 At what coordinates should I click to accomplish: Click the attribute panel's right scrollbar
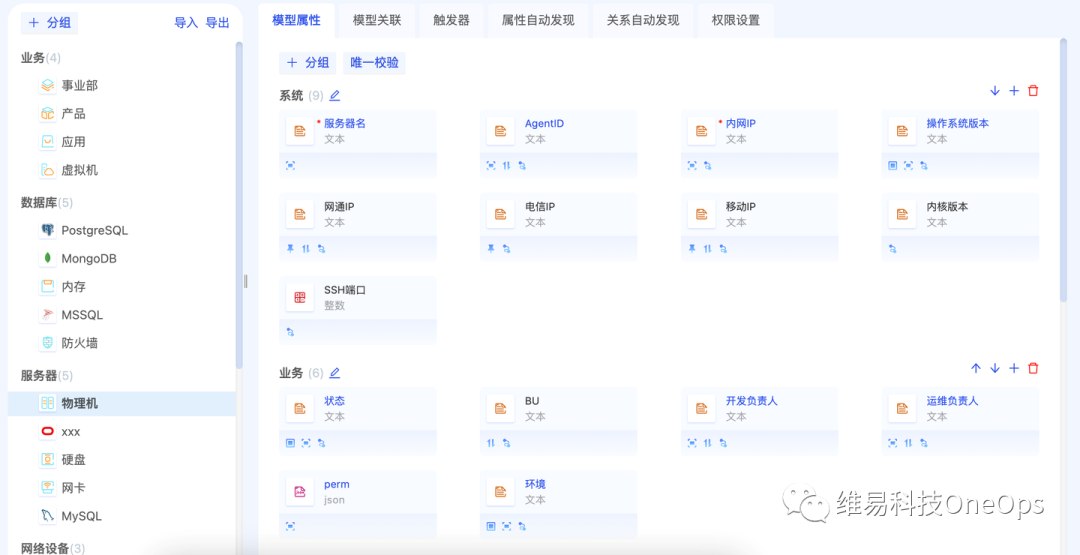(x=1063, y=171)
